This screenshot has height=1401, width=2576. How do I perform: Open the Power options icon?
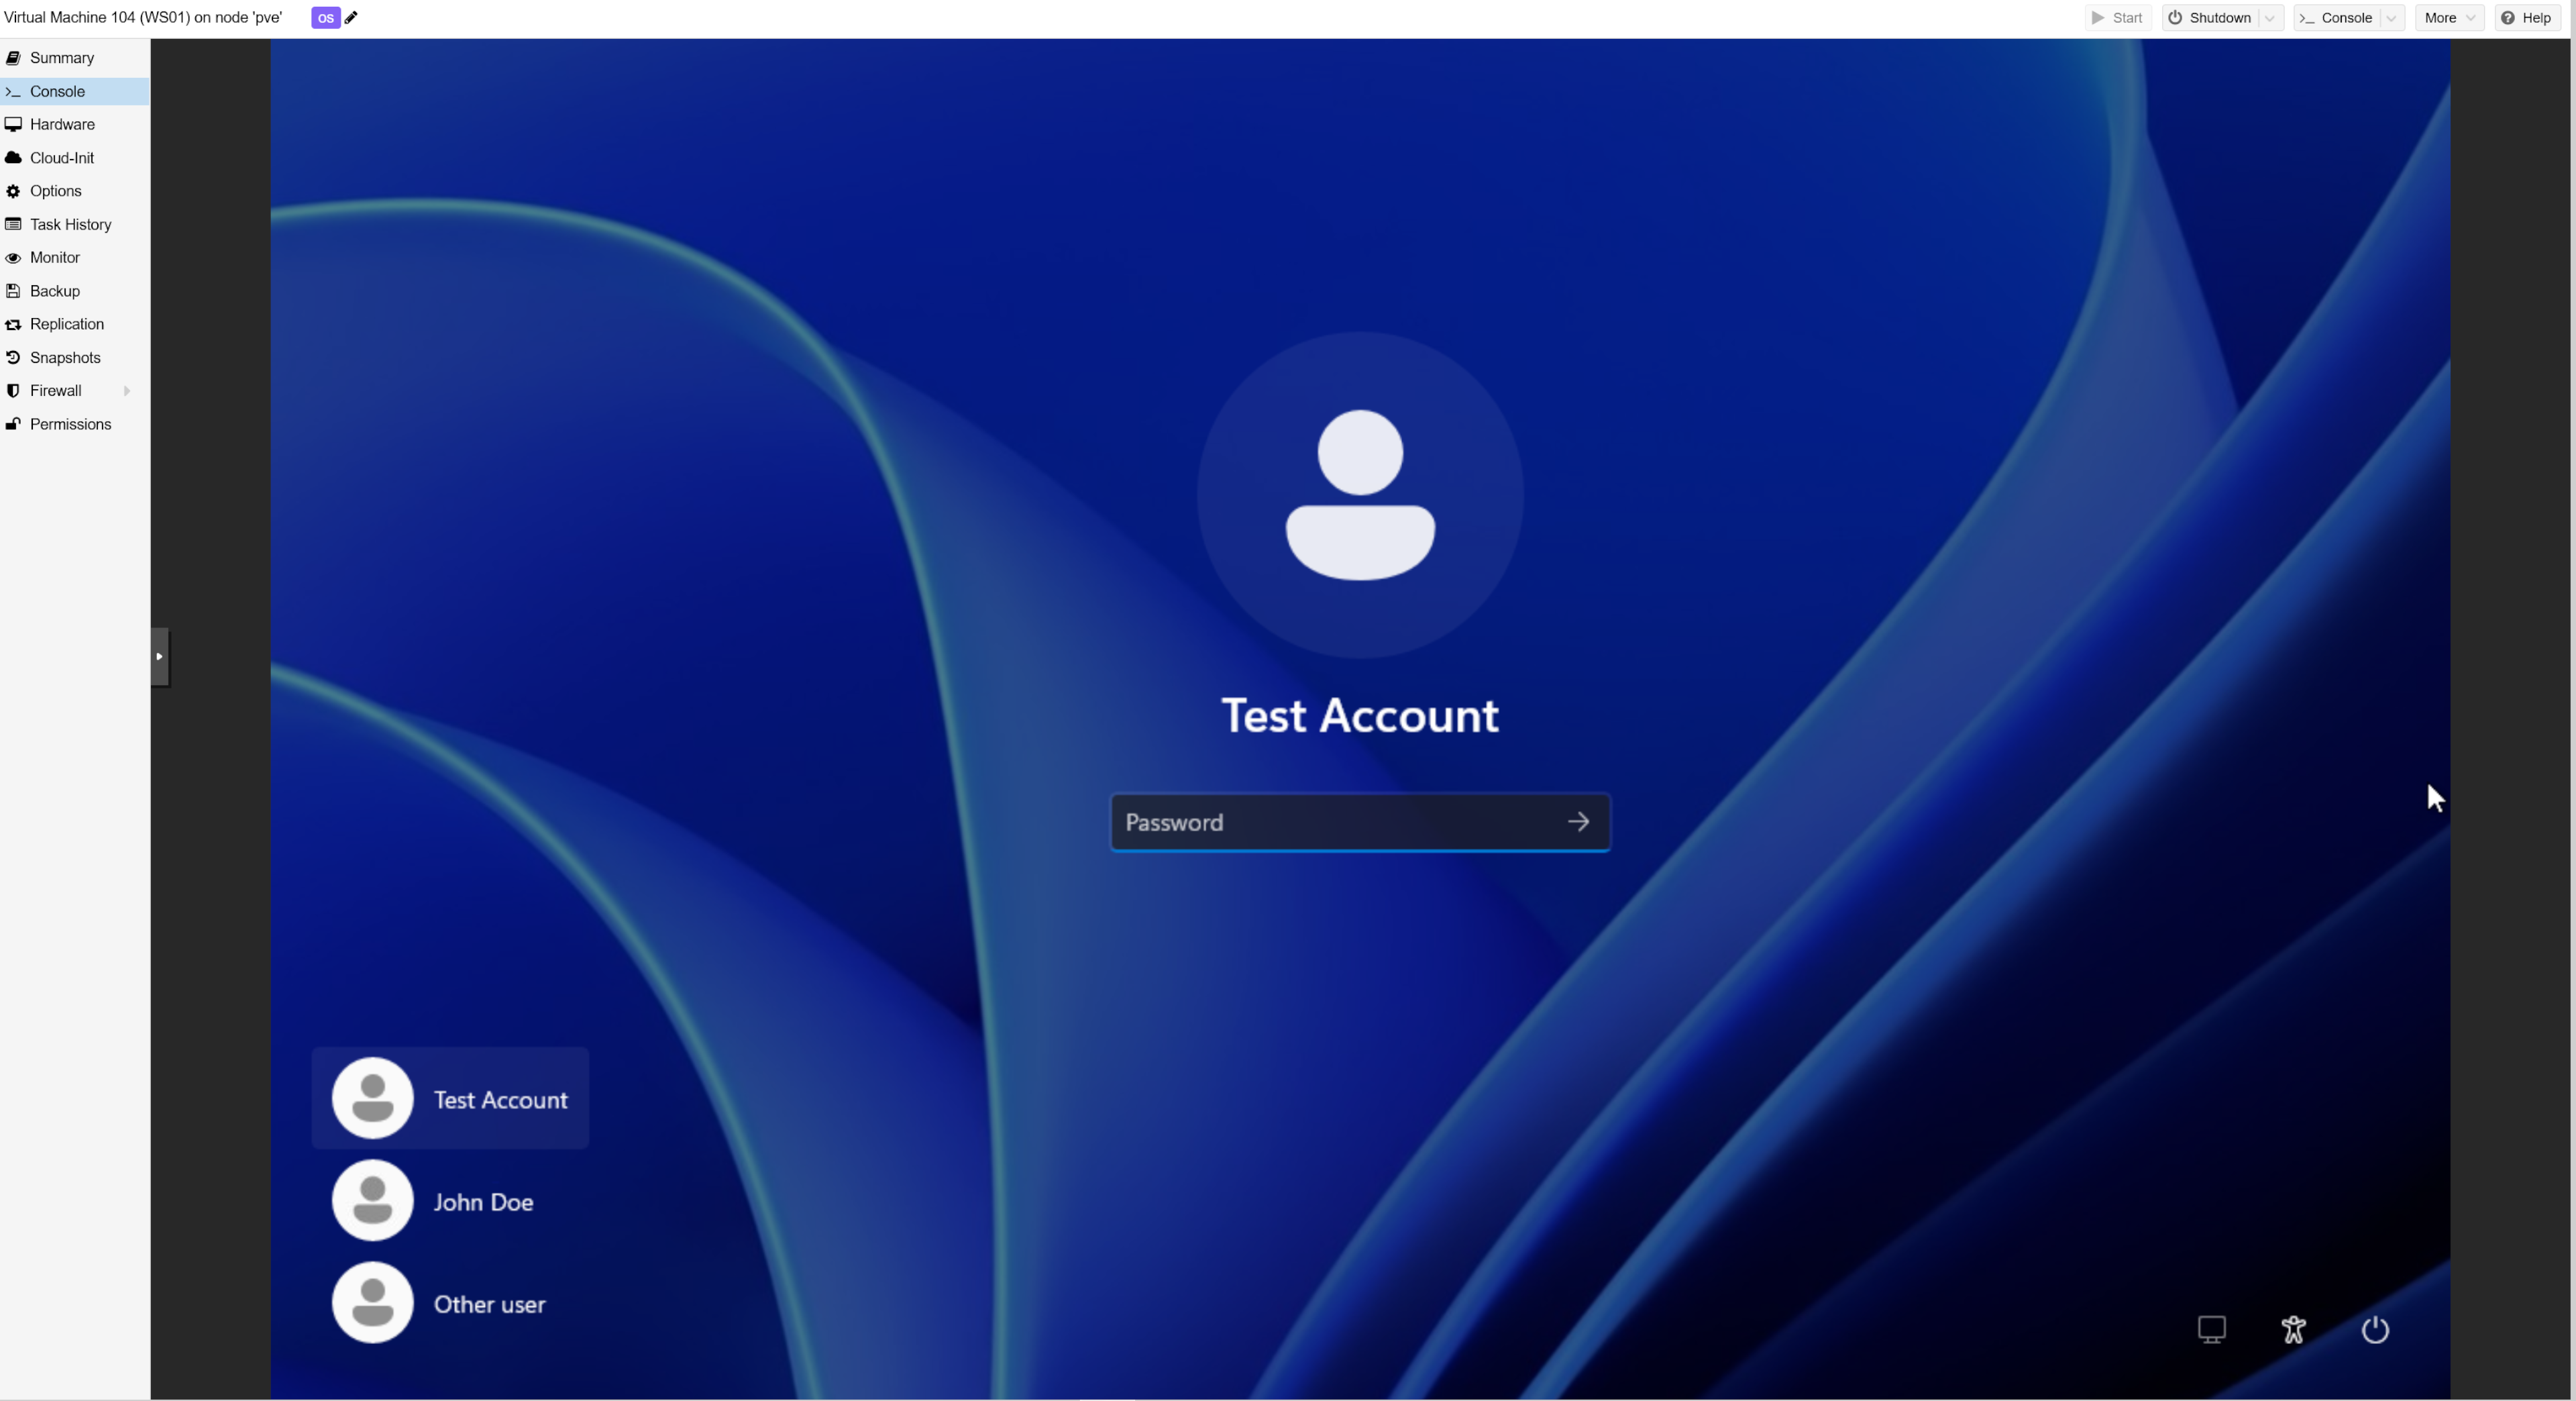(2376, 1329)
